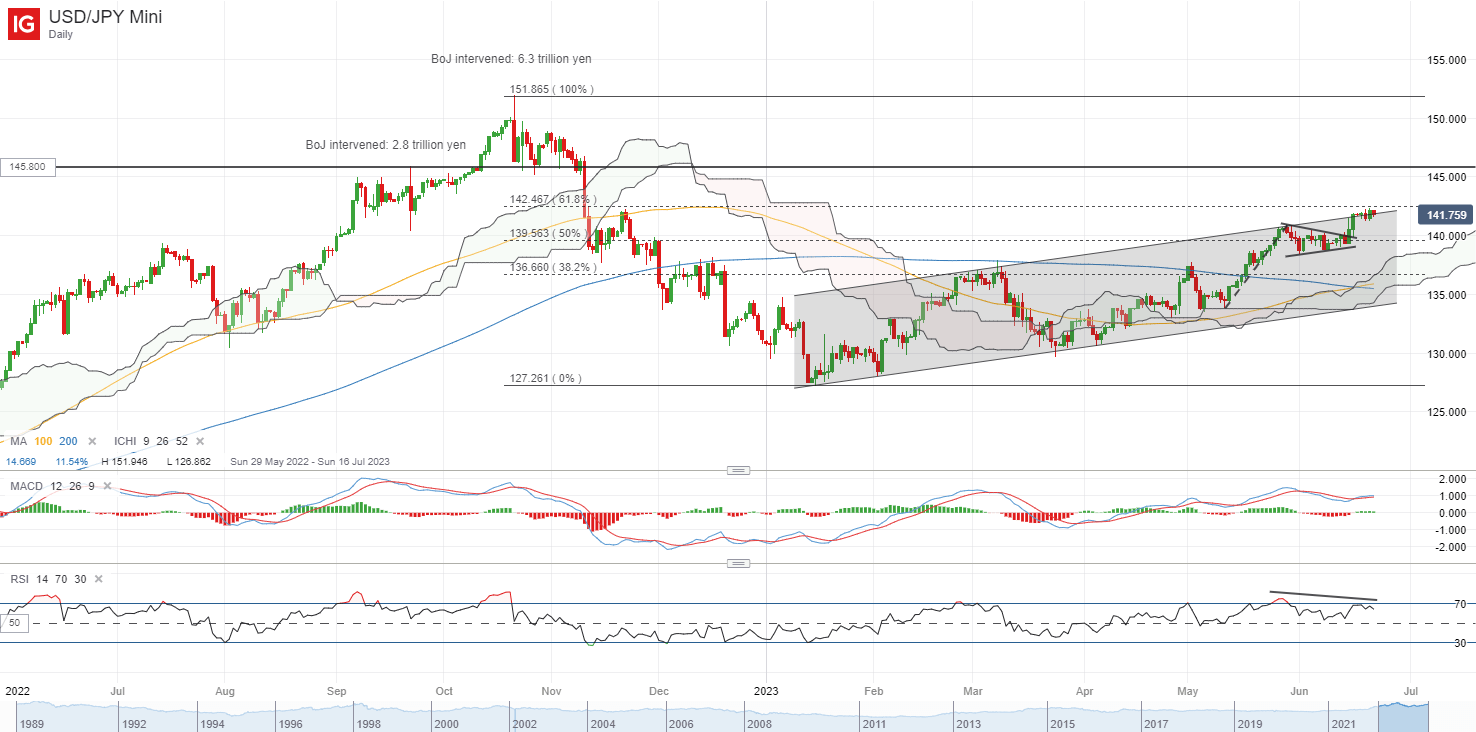Jump to 2000 on the overview timeline
Screen dimensions: 1476x732
(x=446, y=722)
